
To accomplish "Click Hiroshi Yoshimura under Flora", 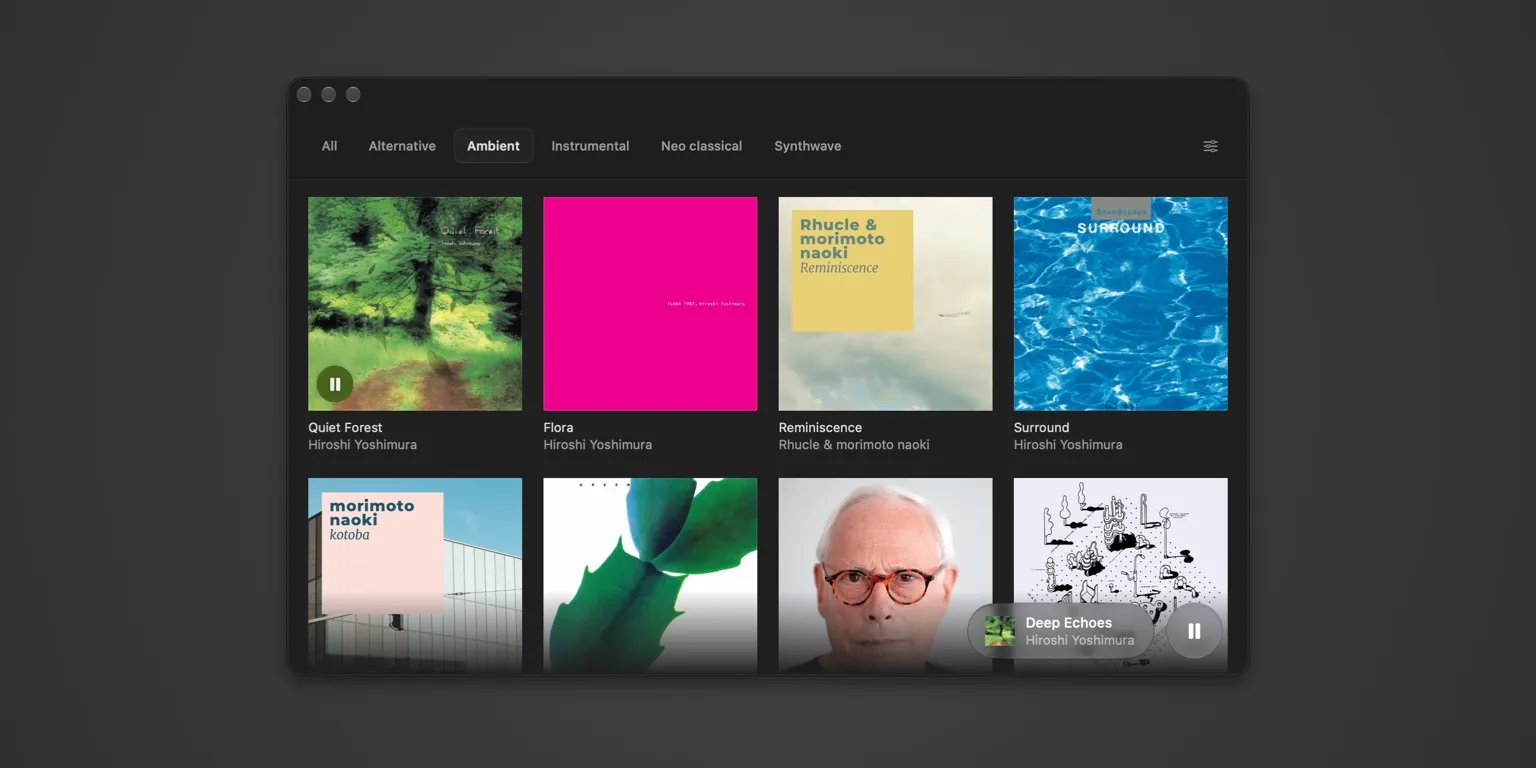I will tap(597, 445).
